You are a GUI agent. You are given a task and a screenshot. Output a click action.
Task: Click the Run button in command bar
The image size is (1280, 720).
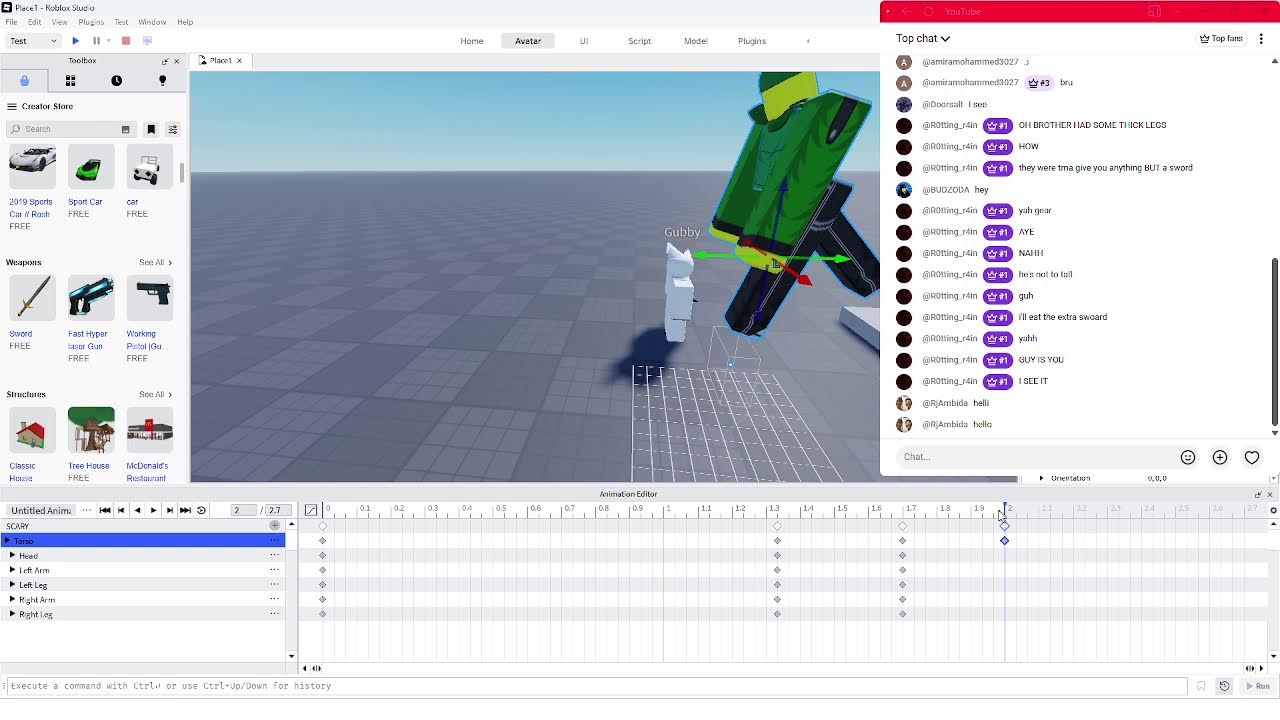(1257, 686)
